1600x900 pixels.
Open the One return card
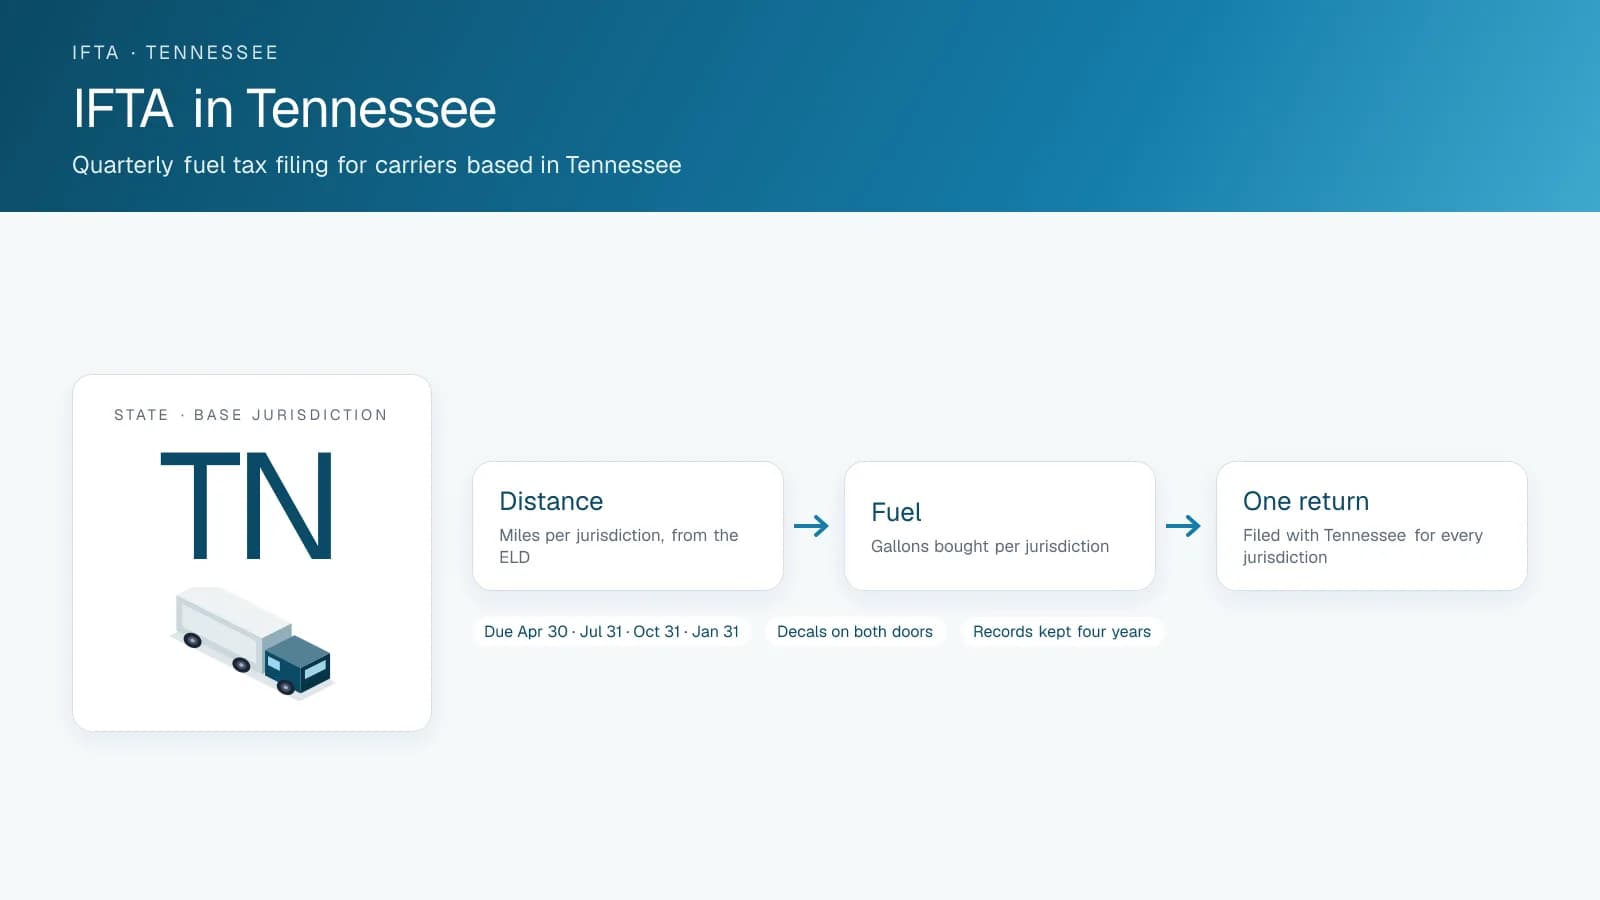click(x=1372, y=526)
